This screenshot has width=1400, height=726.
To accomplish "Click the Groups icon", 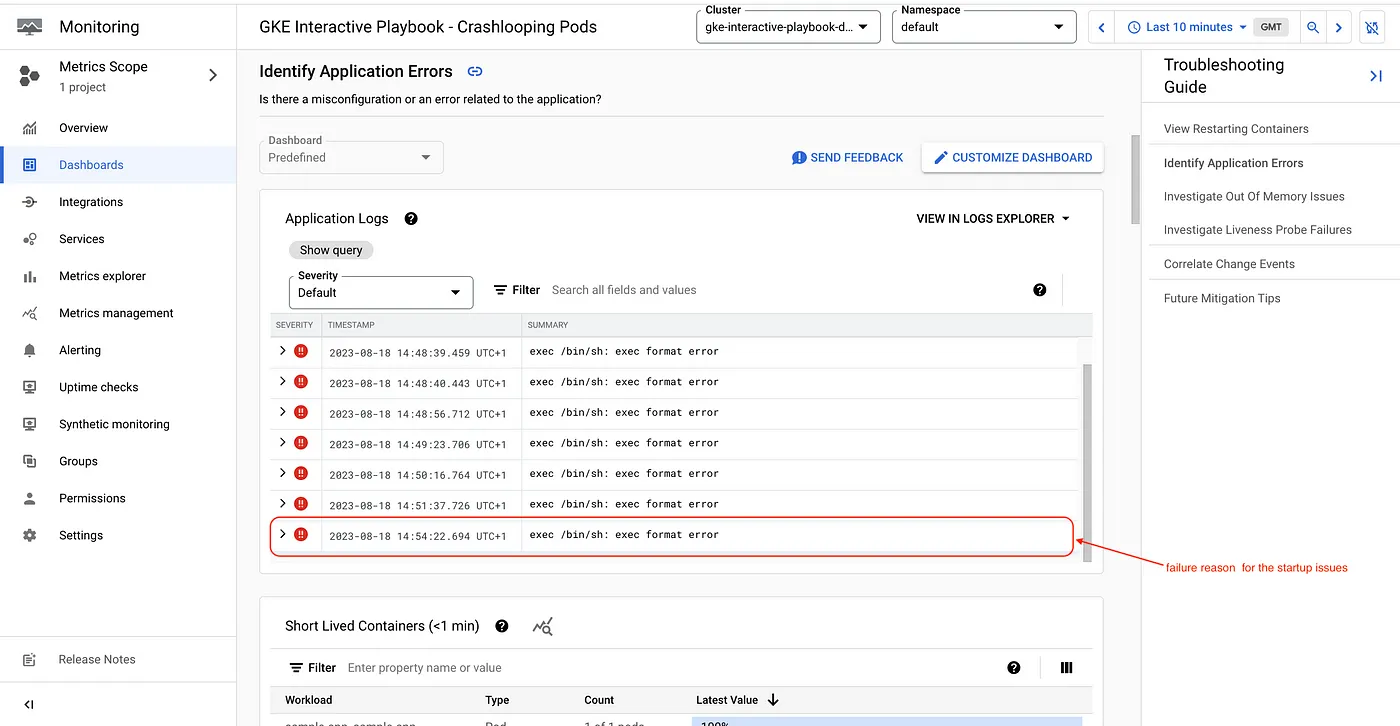I will 30,461.
